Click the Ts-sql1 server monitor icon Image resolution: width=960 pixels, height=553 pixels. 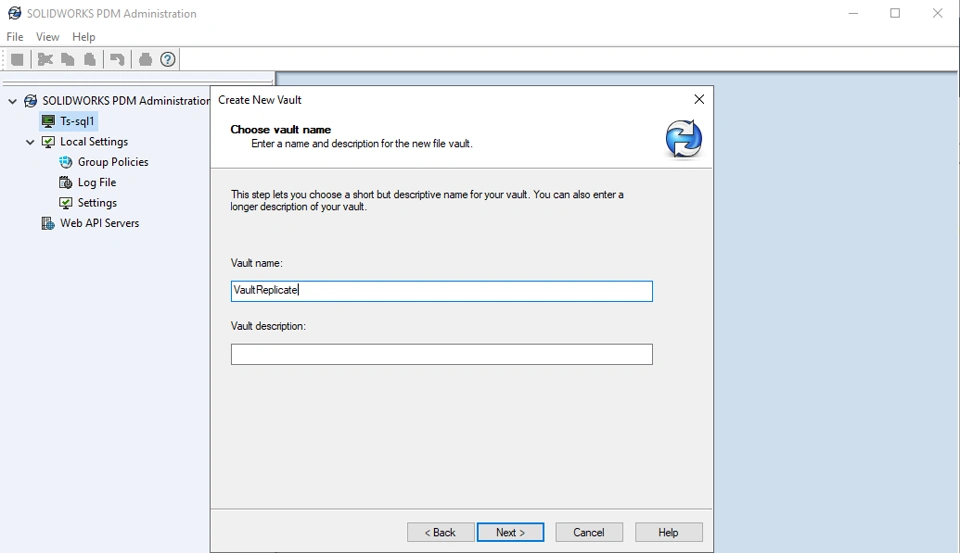[48, 121]
